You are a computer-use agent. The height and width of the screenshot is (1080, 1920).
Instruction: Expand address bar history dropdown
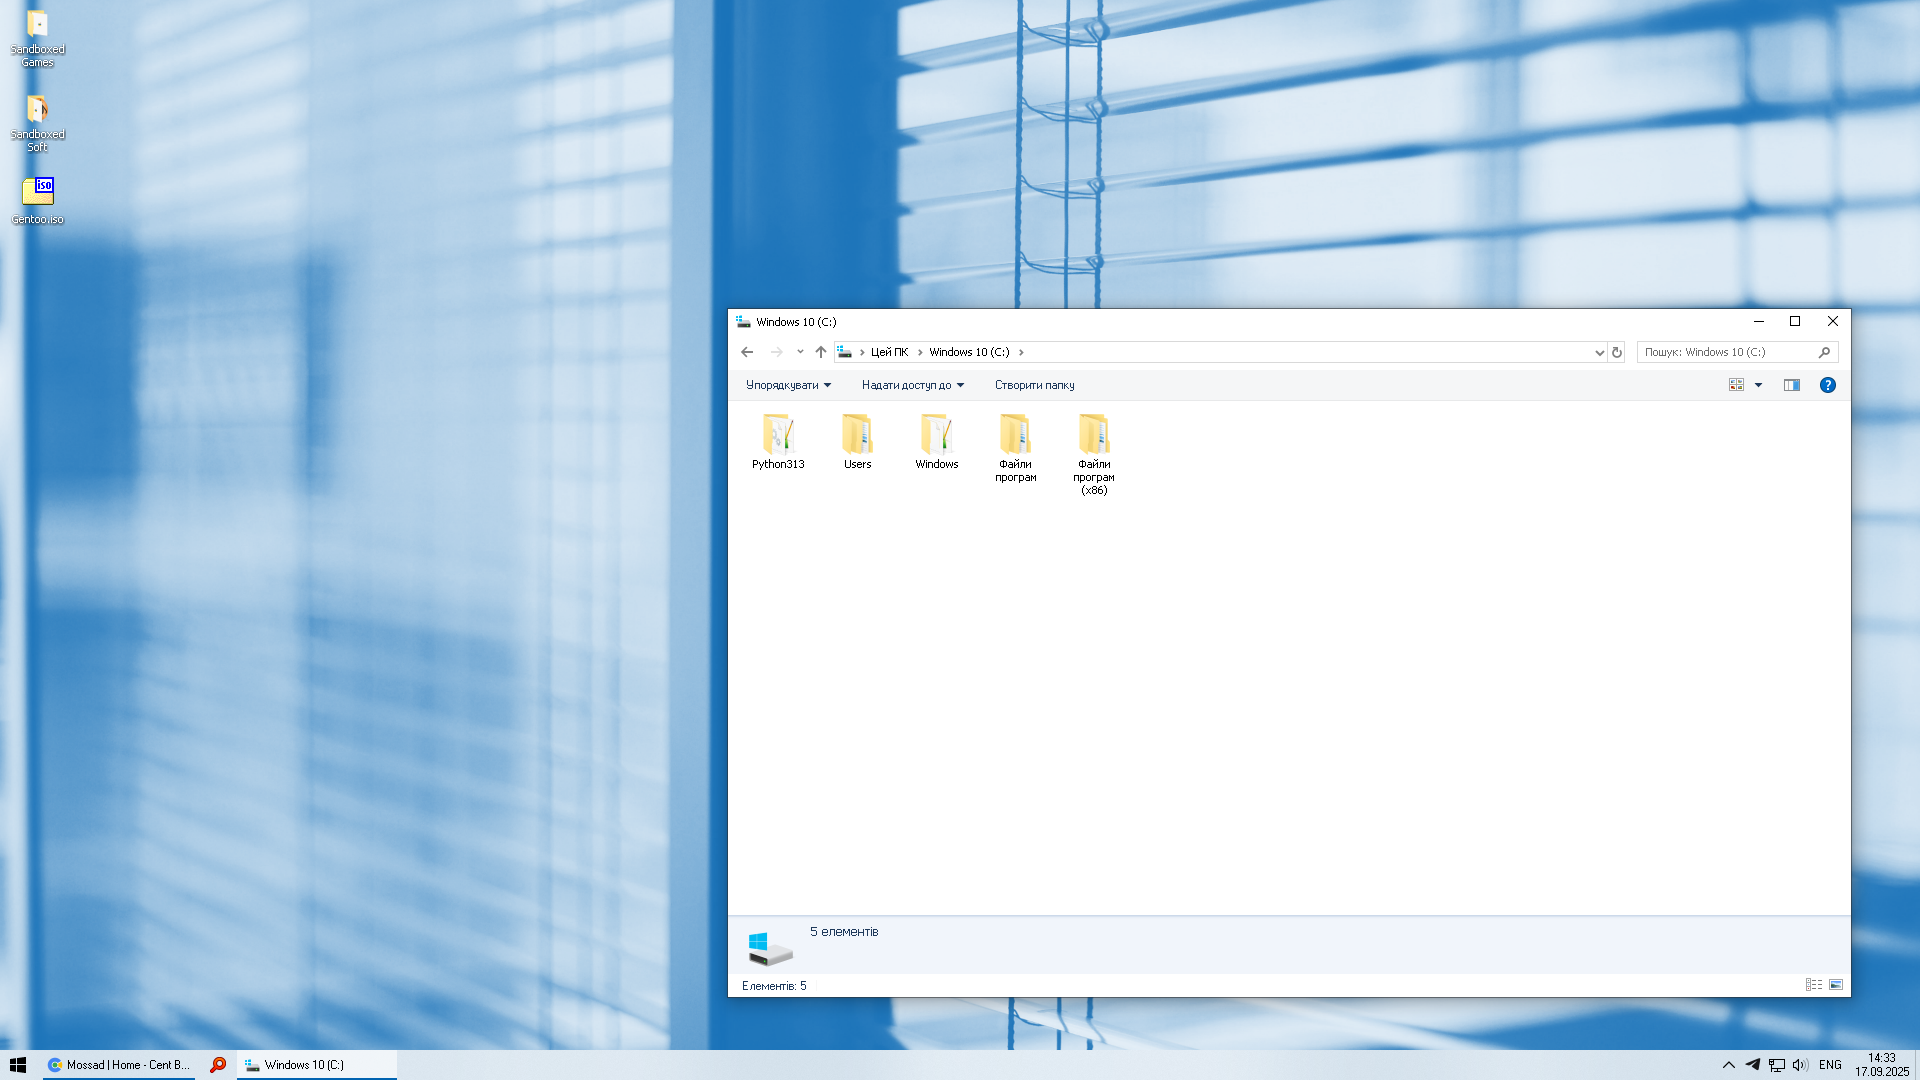(1599, 352)
